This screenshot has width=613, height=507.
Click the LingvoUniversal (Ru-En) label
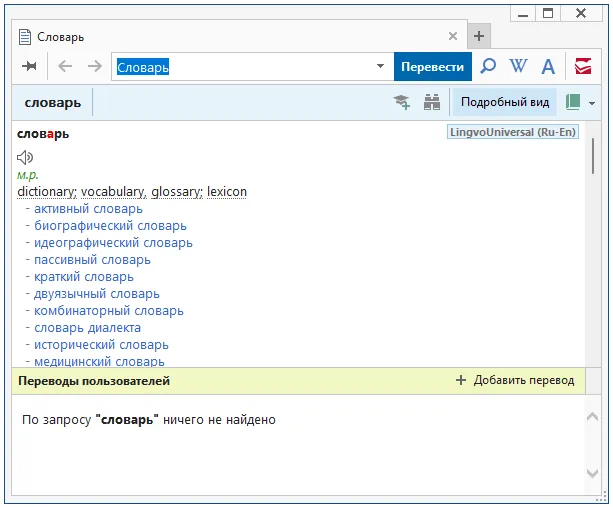coord(513,132)
